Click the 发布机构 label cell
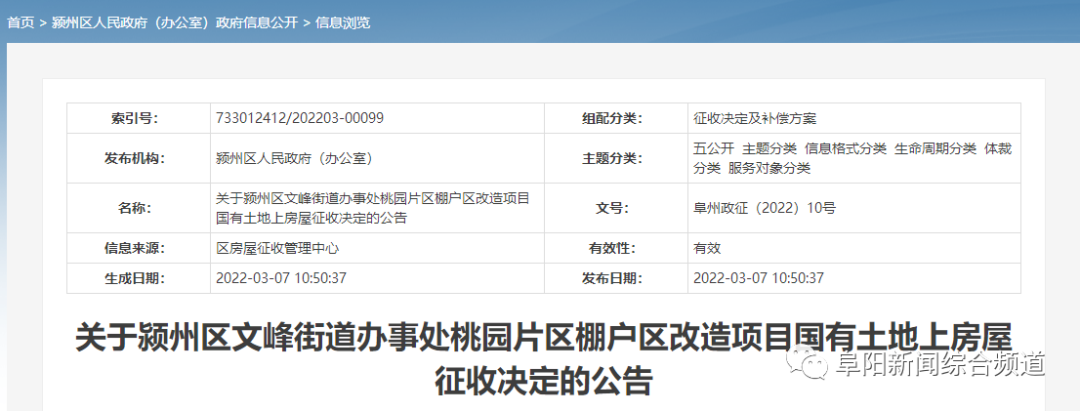This screenshot has width=1080, height=411. 138,158
